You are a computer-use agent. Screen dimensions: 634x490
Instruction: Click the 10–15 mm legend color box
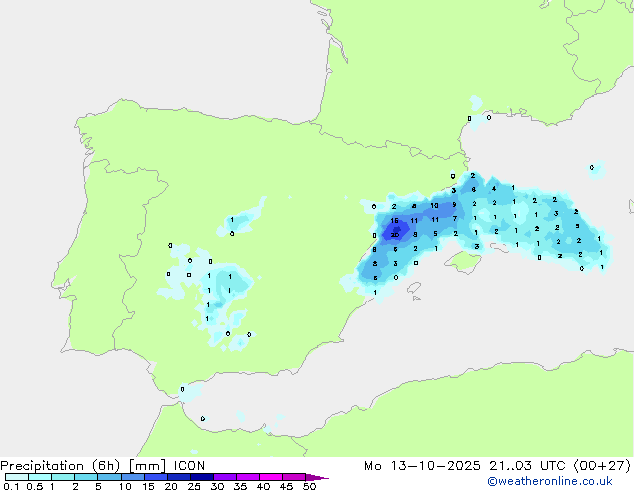pyautogui.click(x=132, y=477)
